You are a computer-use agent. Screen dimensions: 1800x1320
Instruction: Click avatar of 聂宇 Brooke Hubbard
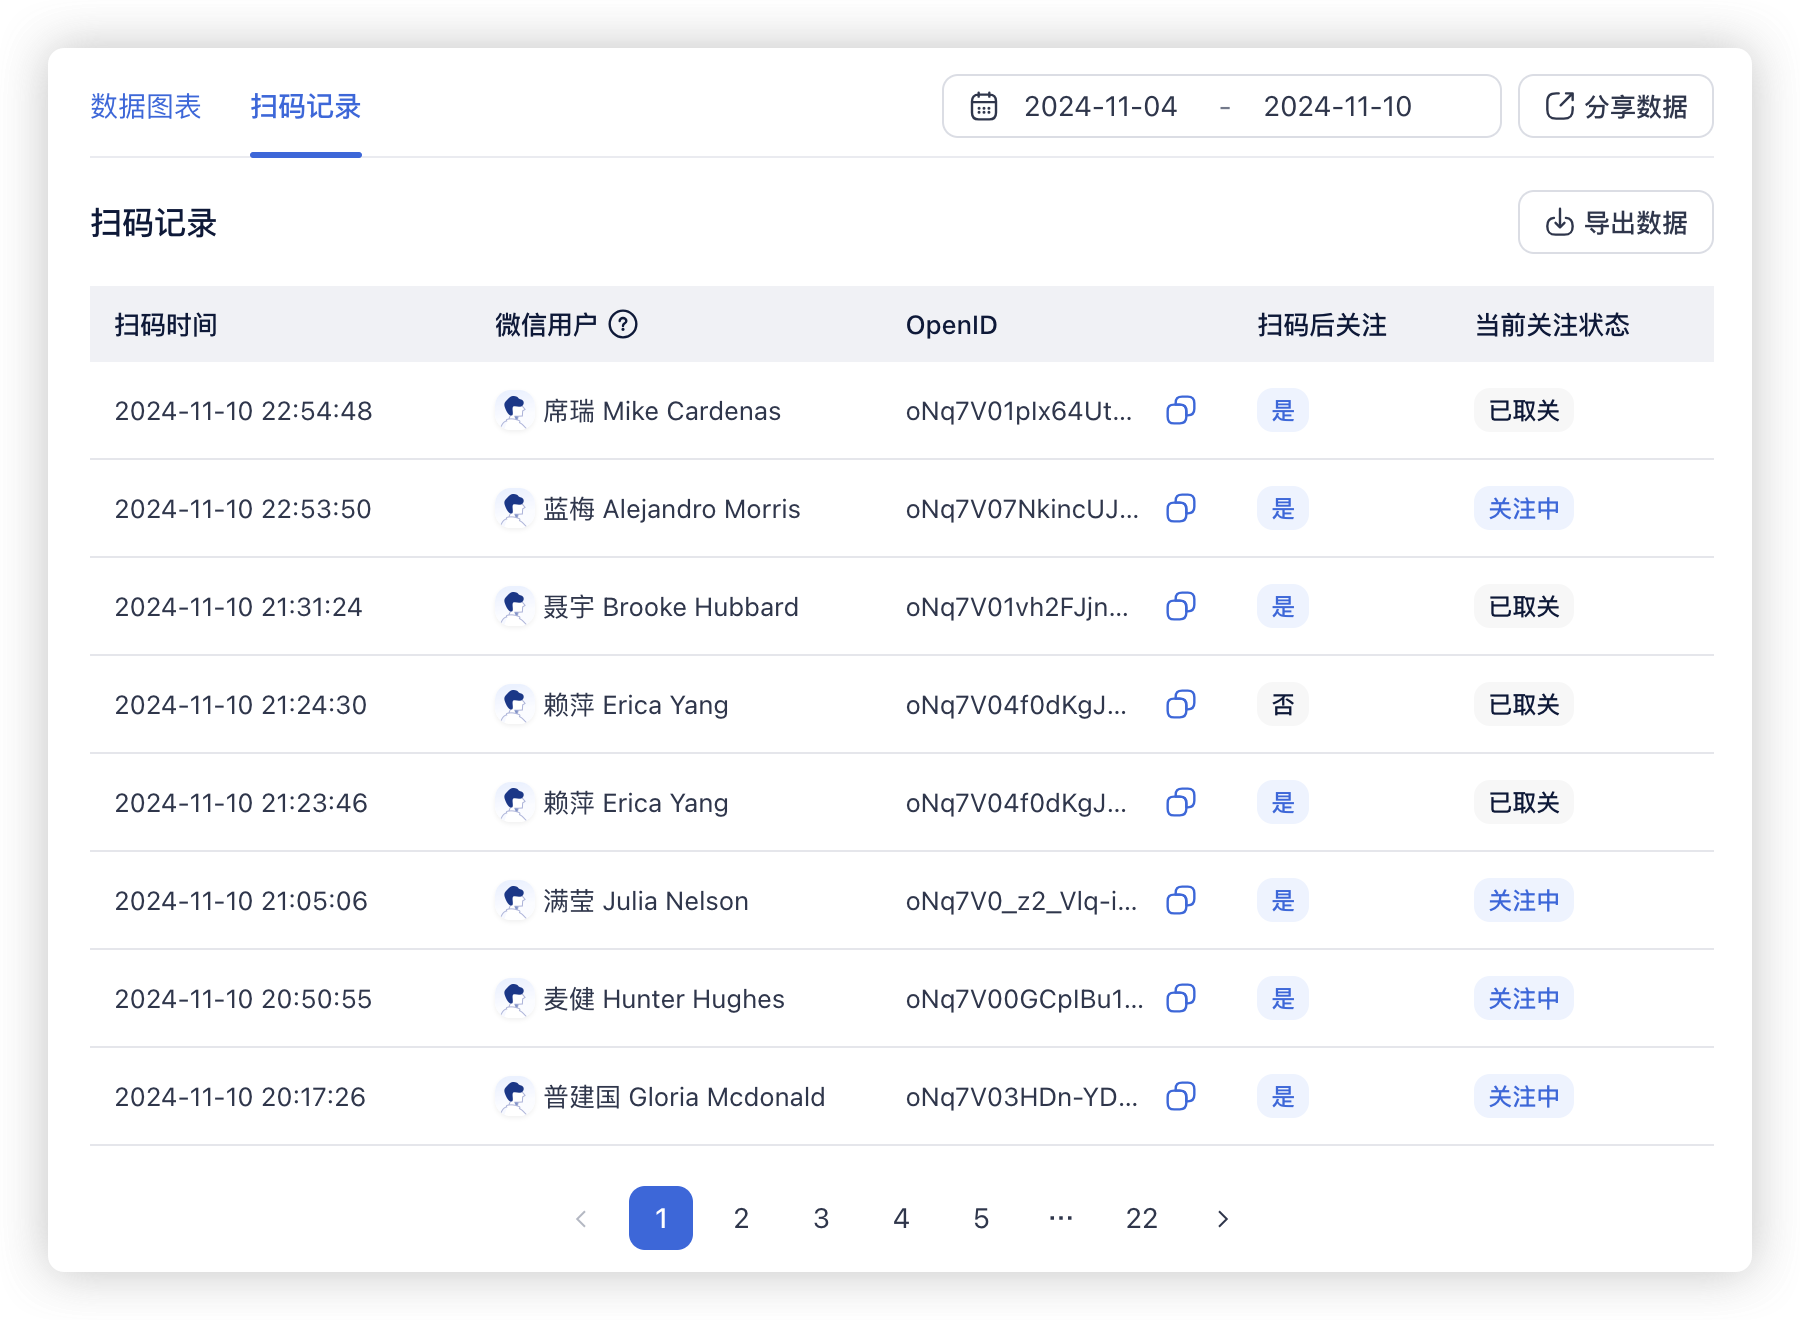(514, 606)
